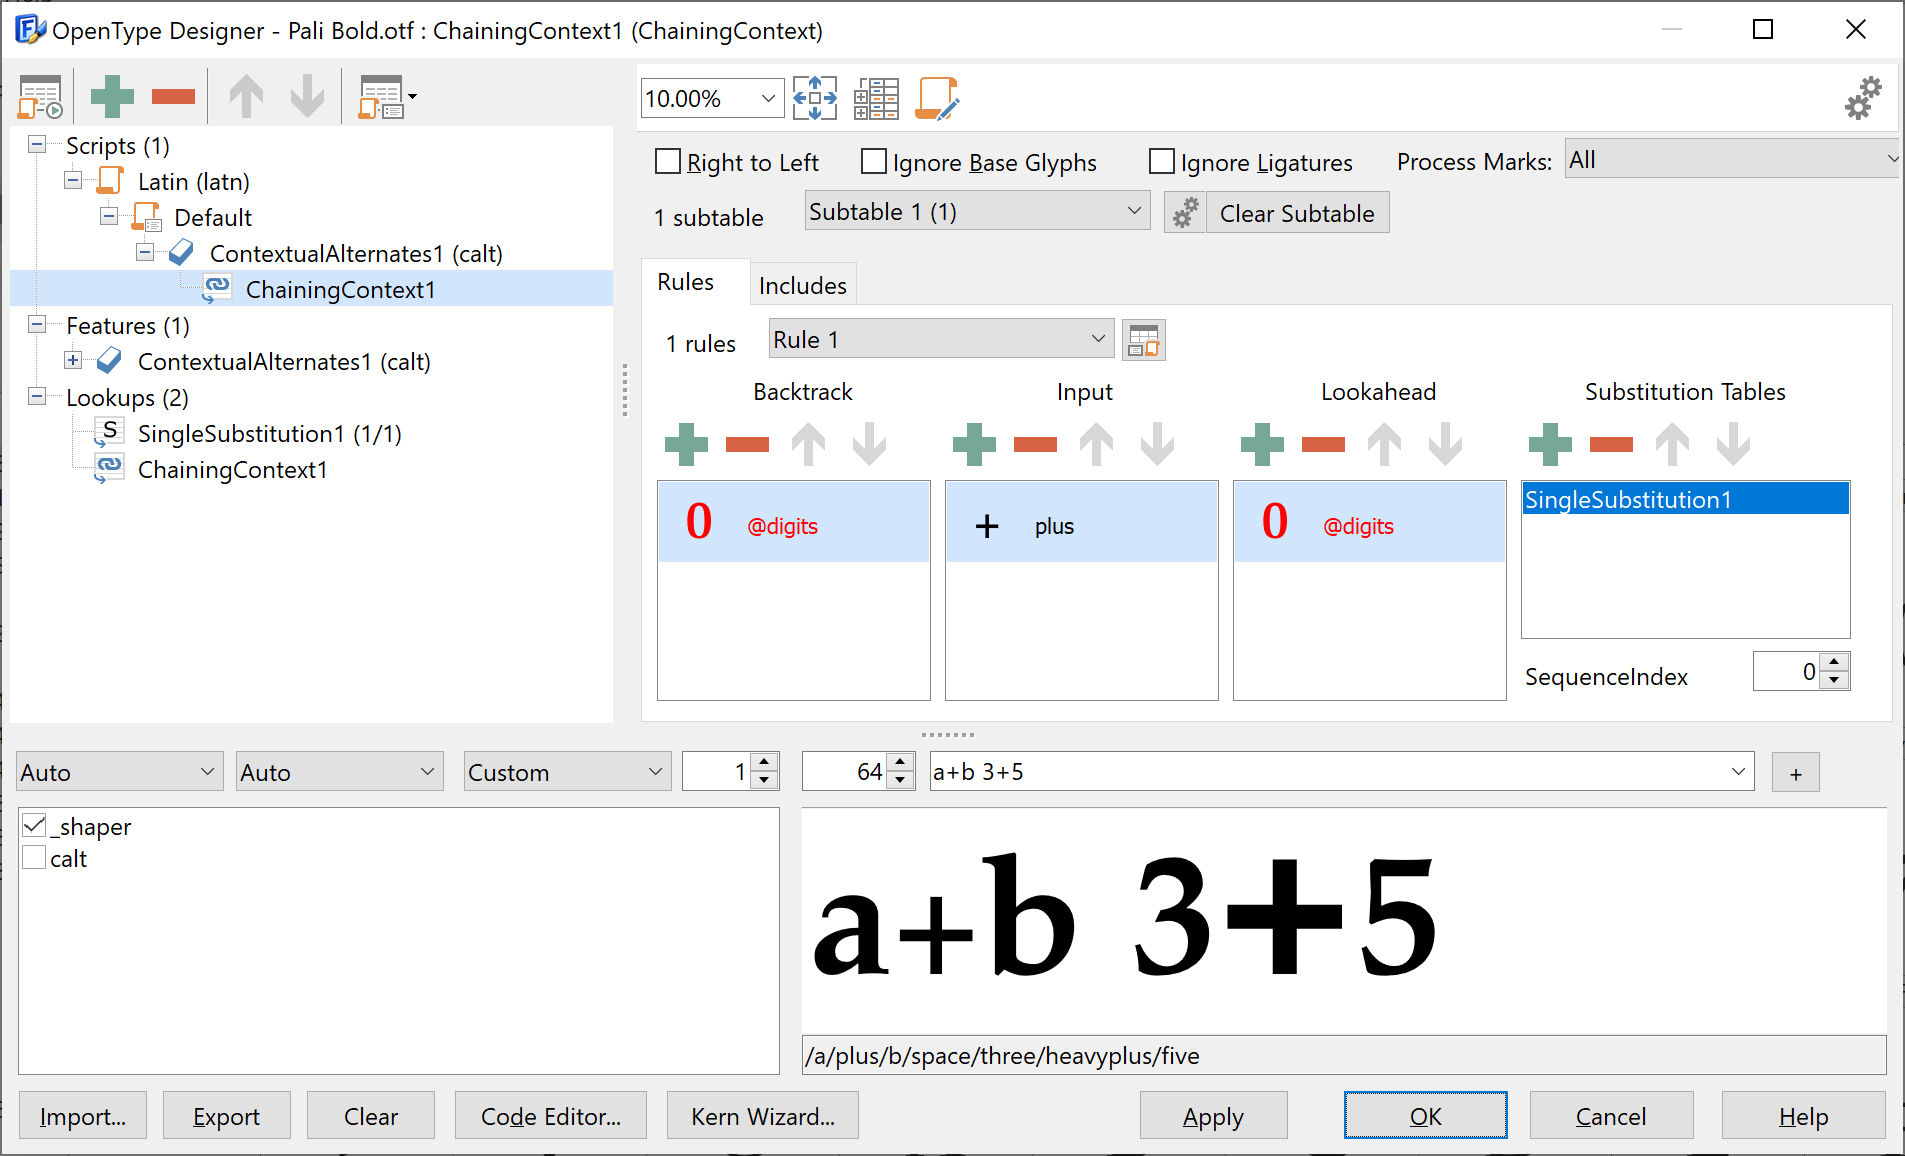The height and width of the screenshot is (1156, 1905).
Task: Click the Cancel button
Action: click(1610, 1116)
